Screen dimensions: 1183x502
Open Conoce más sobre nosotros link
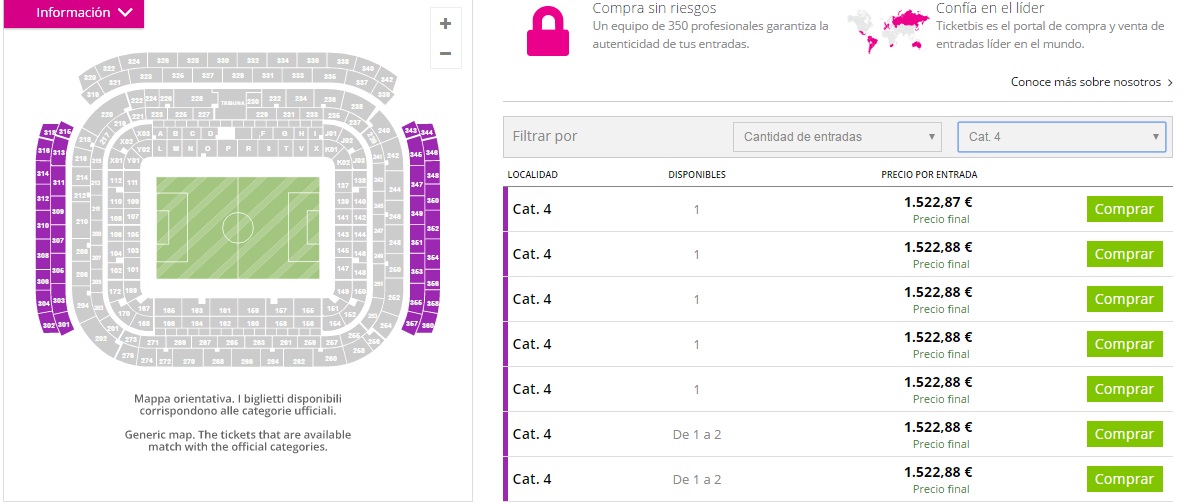1091,82
